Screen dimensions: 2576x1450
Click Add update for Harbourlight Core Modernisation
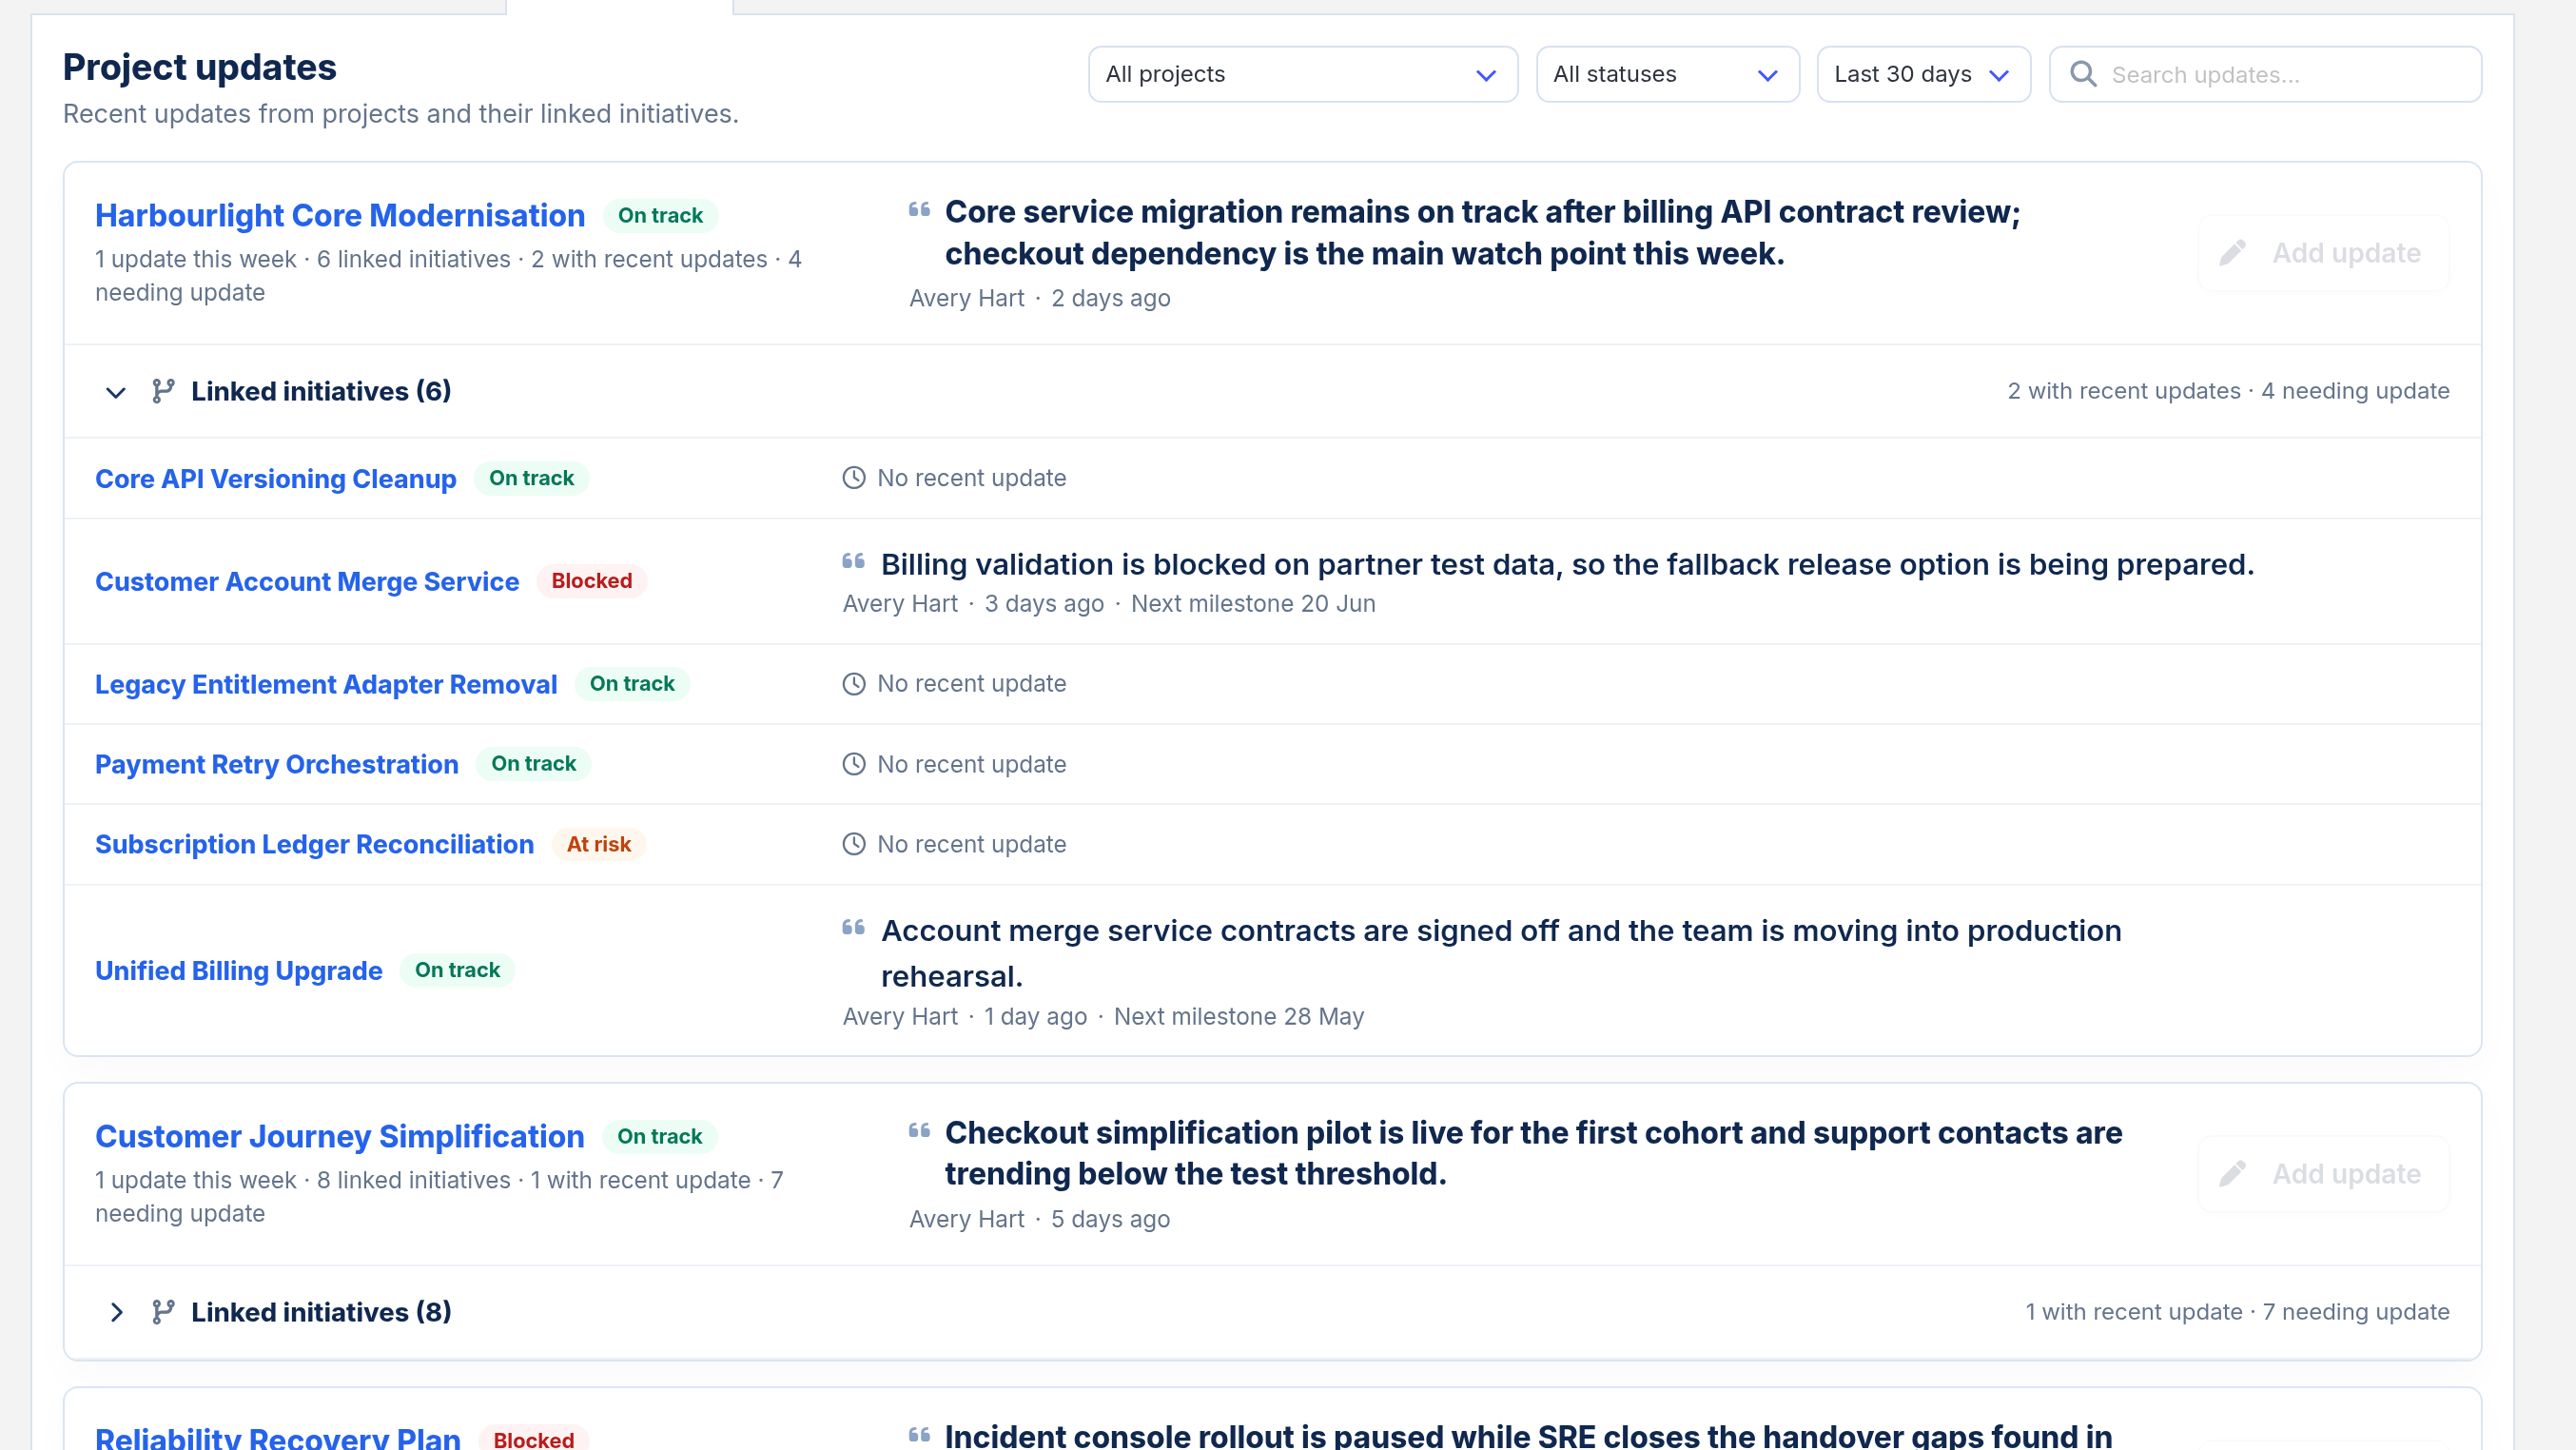2322,253
